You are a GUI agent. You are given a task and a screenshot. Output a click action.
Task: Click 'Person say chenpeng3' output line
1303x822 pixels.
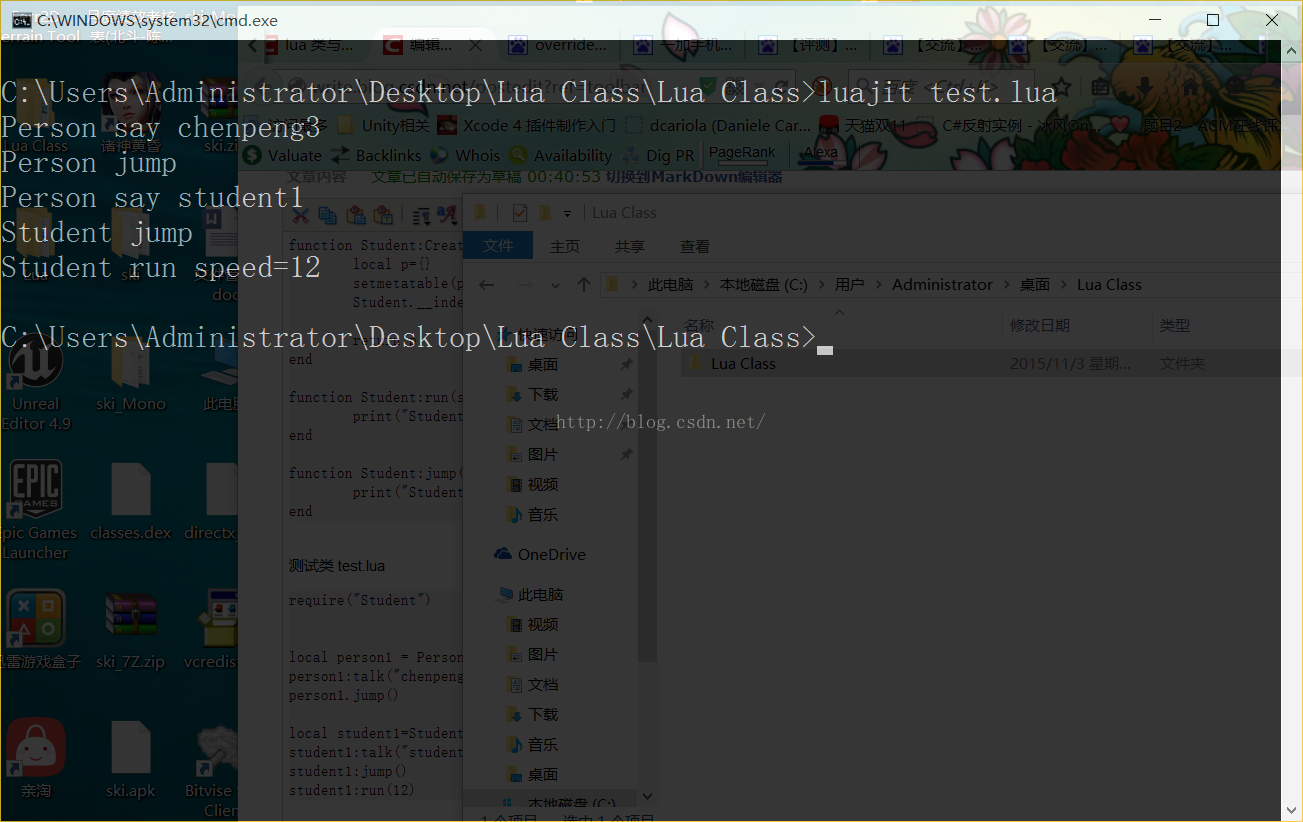[x=160, y=128]
